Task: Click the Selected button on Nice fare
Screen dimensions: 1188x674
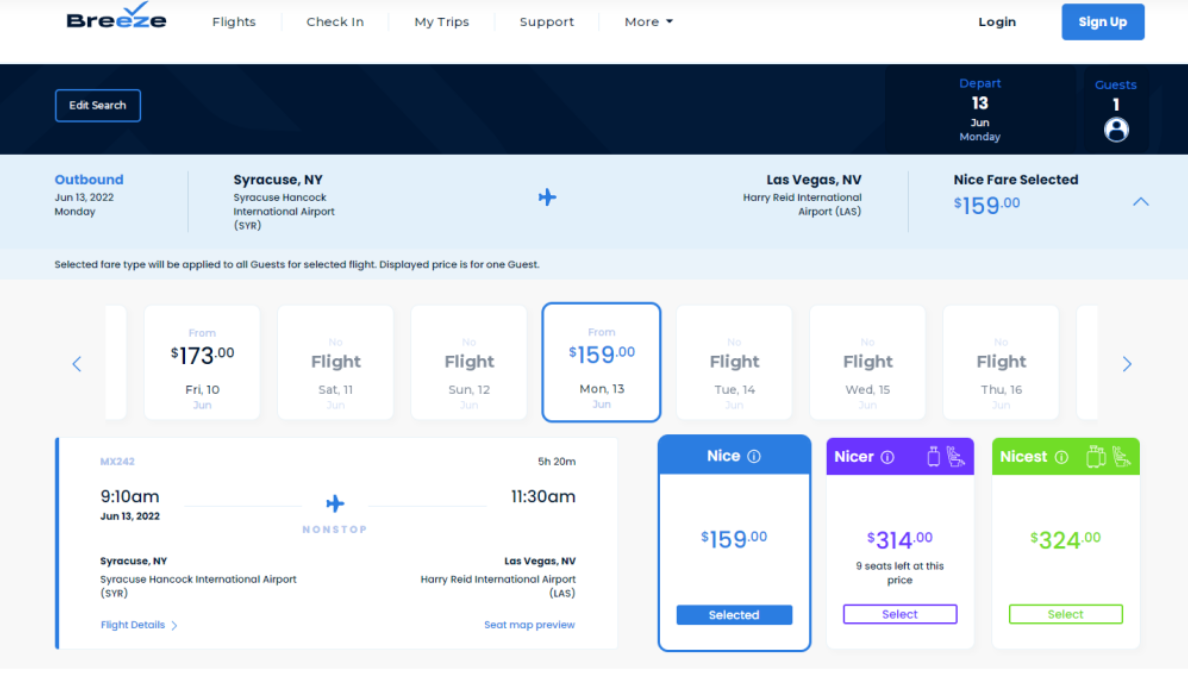Action: point(734,615)
